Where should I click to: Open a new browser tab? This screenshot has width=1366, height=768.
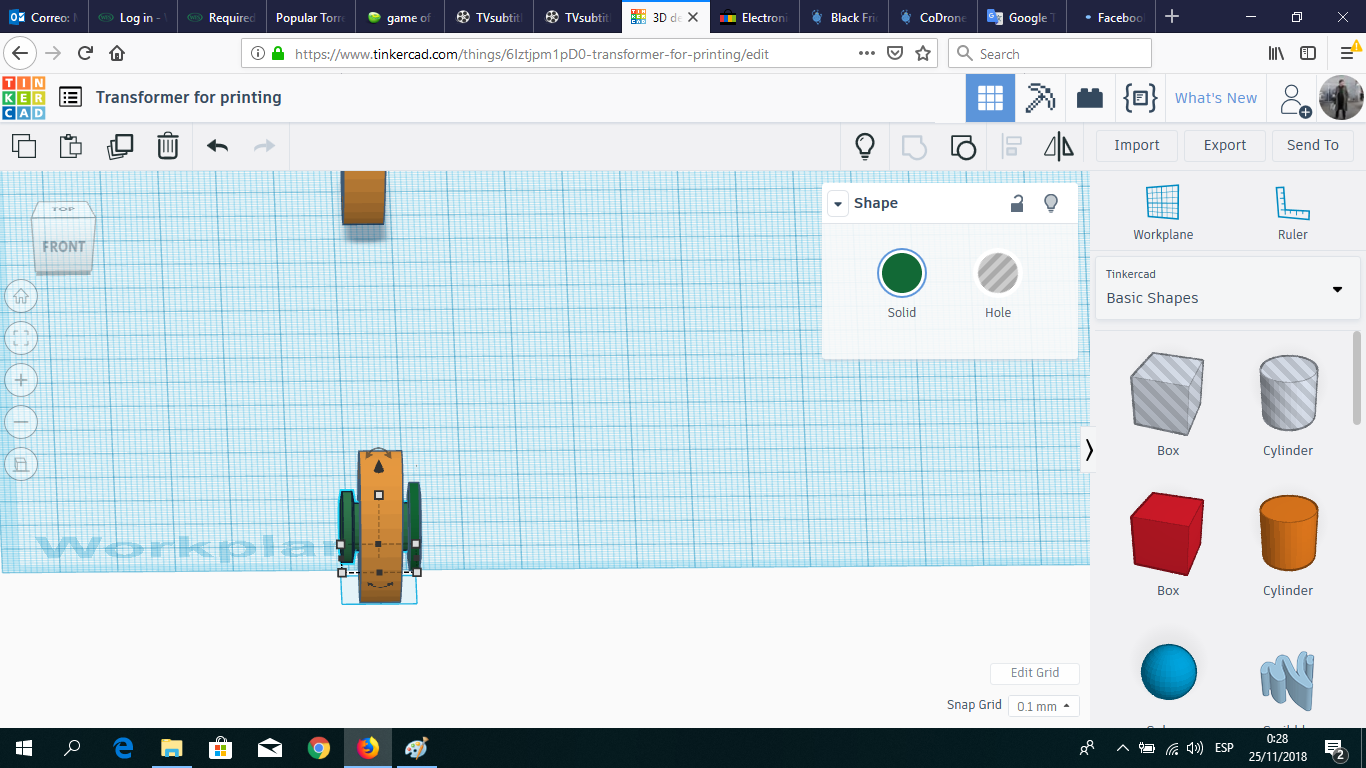point(1172,17)
